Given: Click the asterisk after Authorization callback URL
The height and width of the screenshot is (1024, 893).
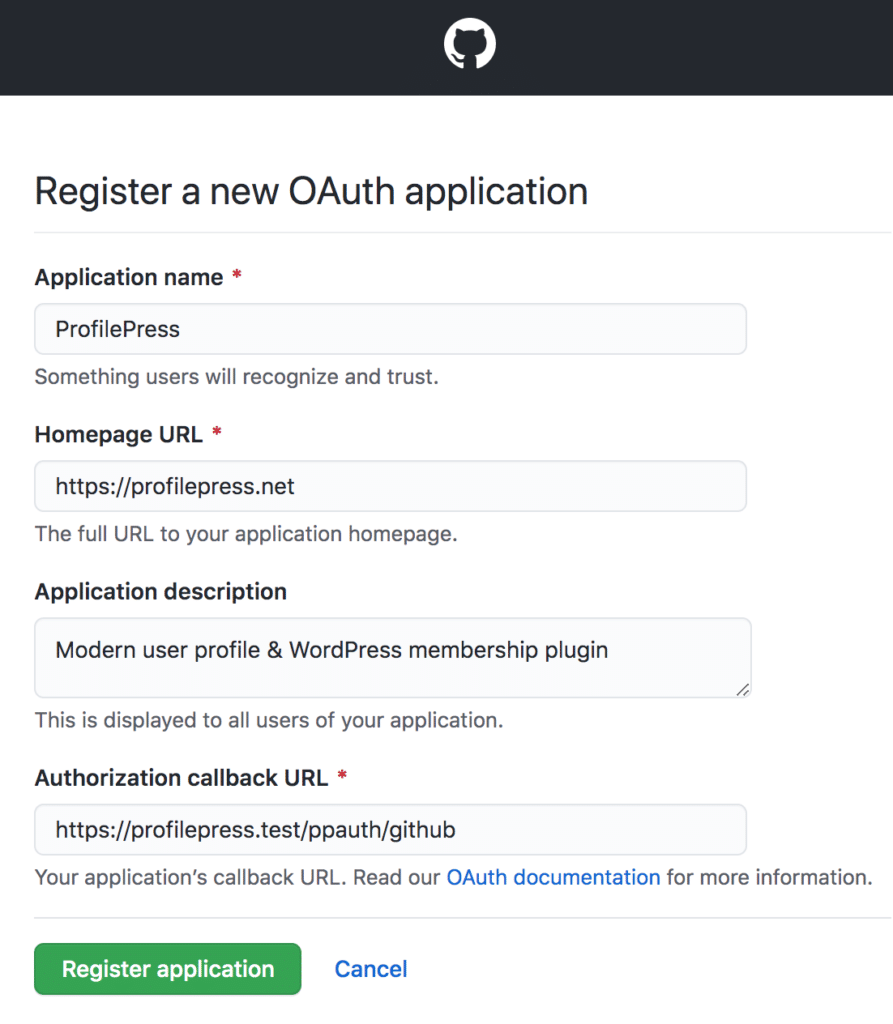Looking at the screenshot, I should pyautogui.click(x=342, y=775).
